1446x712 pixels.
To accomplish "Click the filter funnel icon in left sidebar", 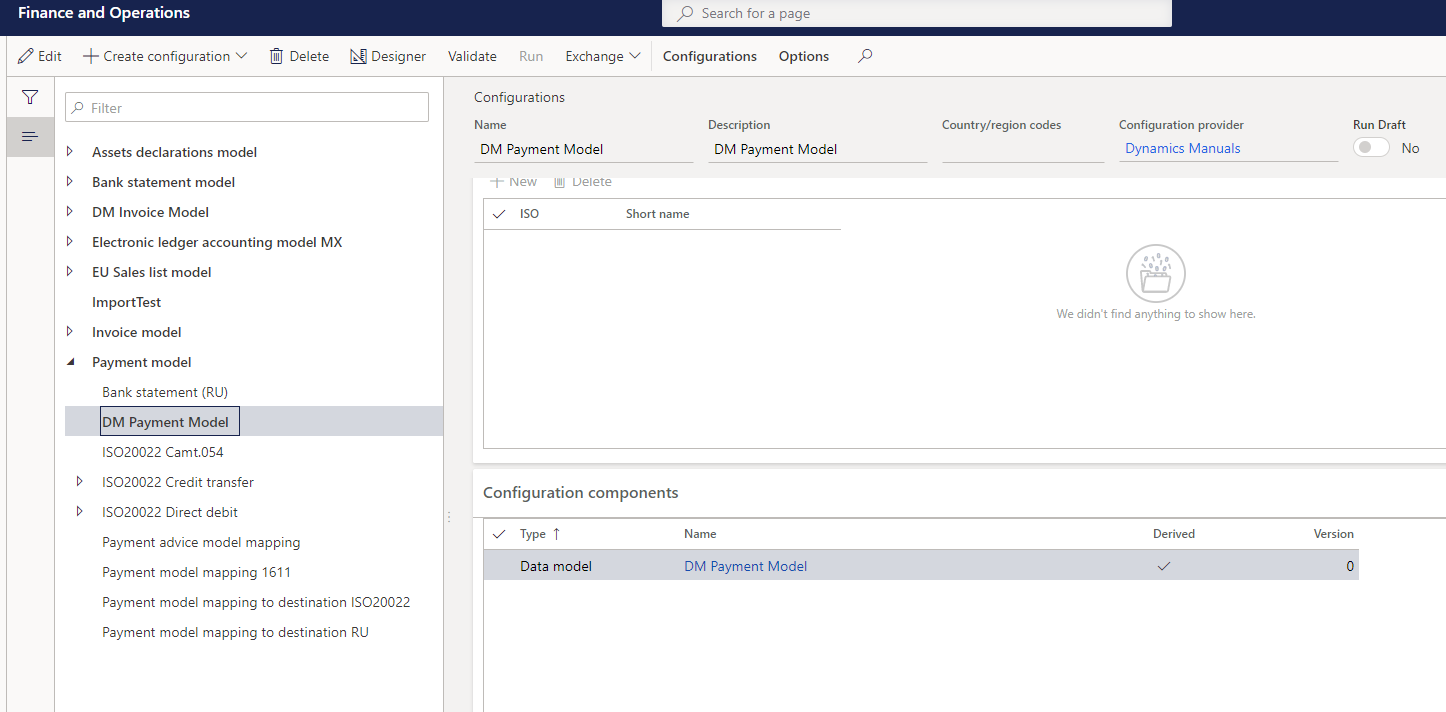I will [x=29, y=97].
